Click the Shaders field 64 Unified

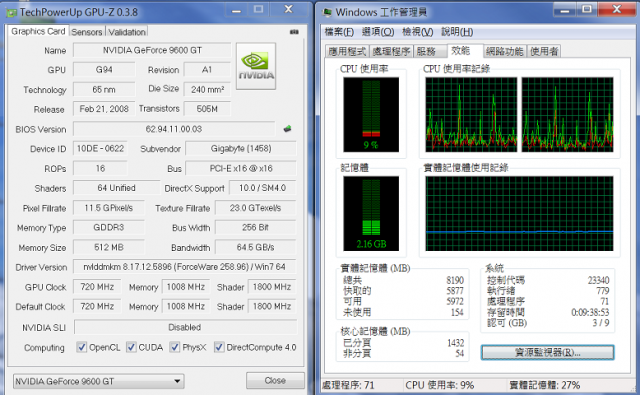tap(117, 188)
